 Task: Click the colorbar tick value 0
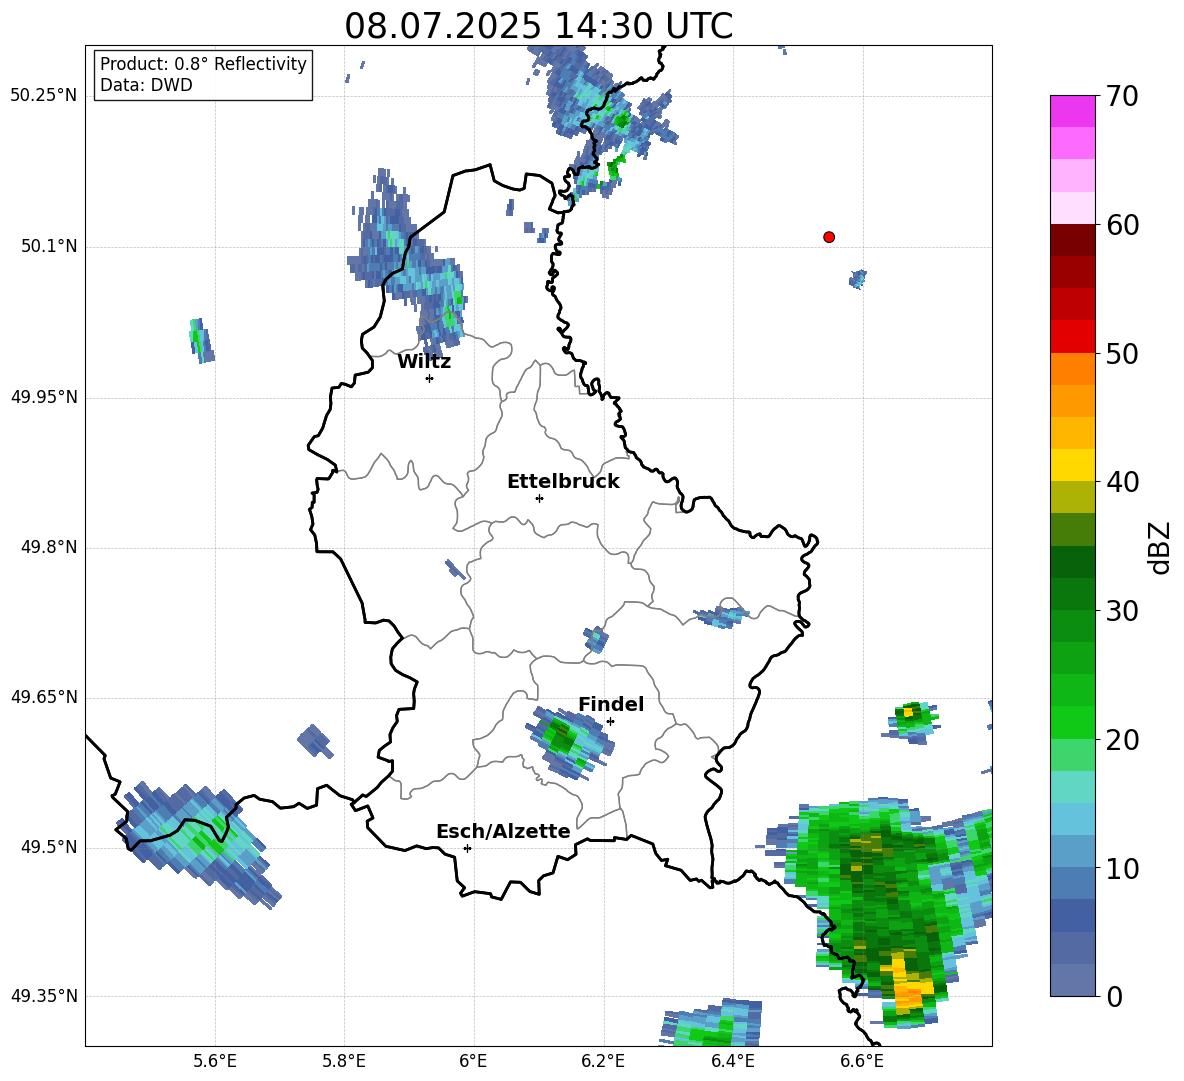1115,996
